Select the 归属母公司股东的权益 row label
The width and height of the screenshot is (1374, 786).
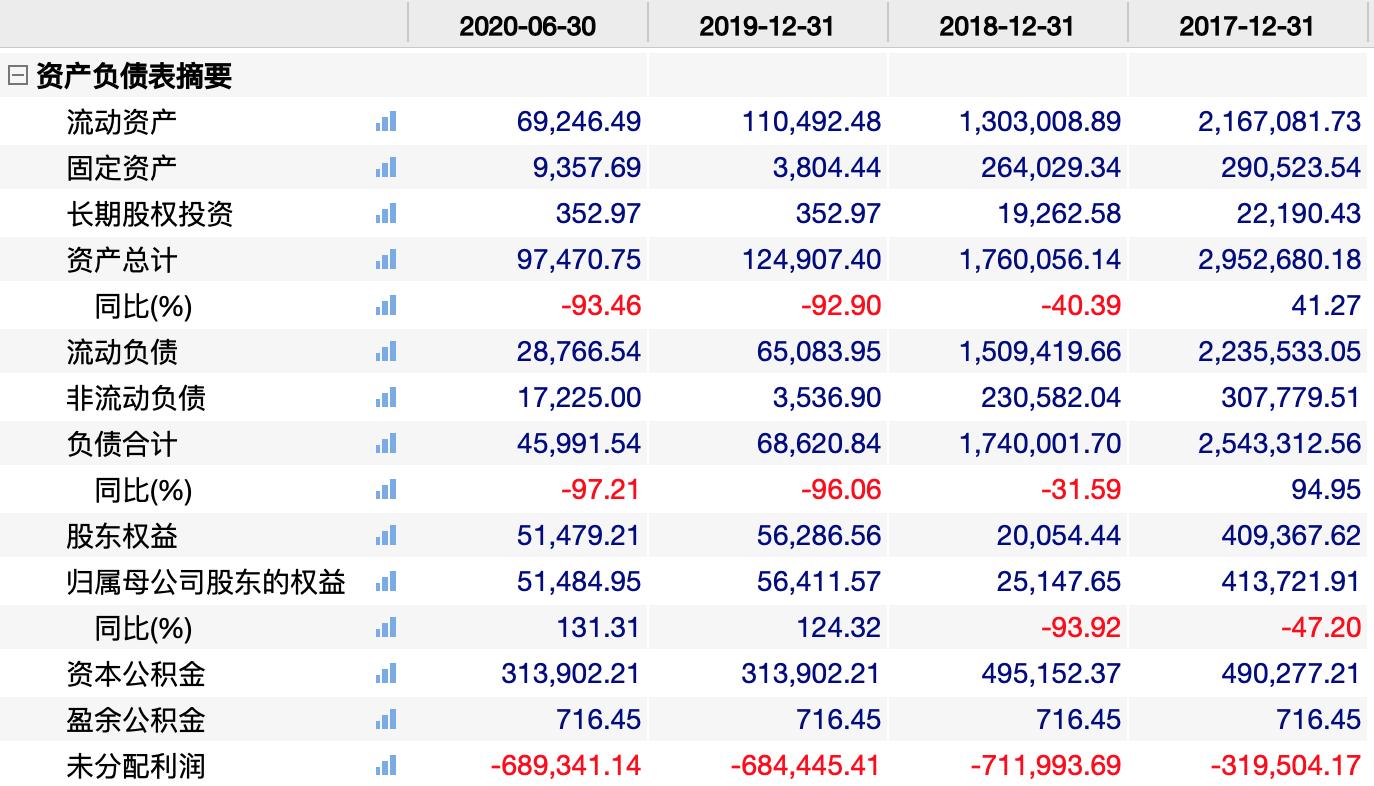(x=206, y=582)
